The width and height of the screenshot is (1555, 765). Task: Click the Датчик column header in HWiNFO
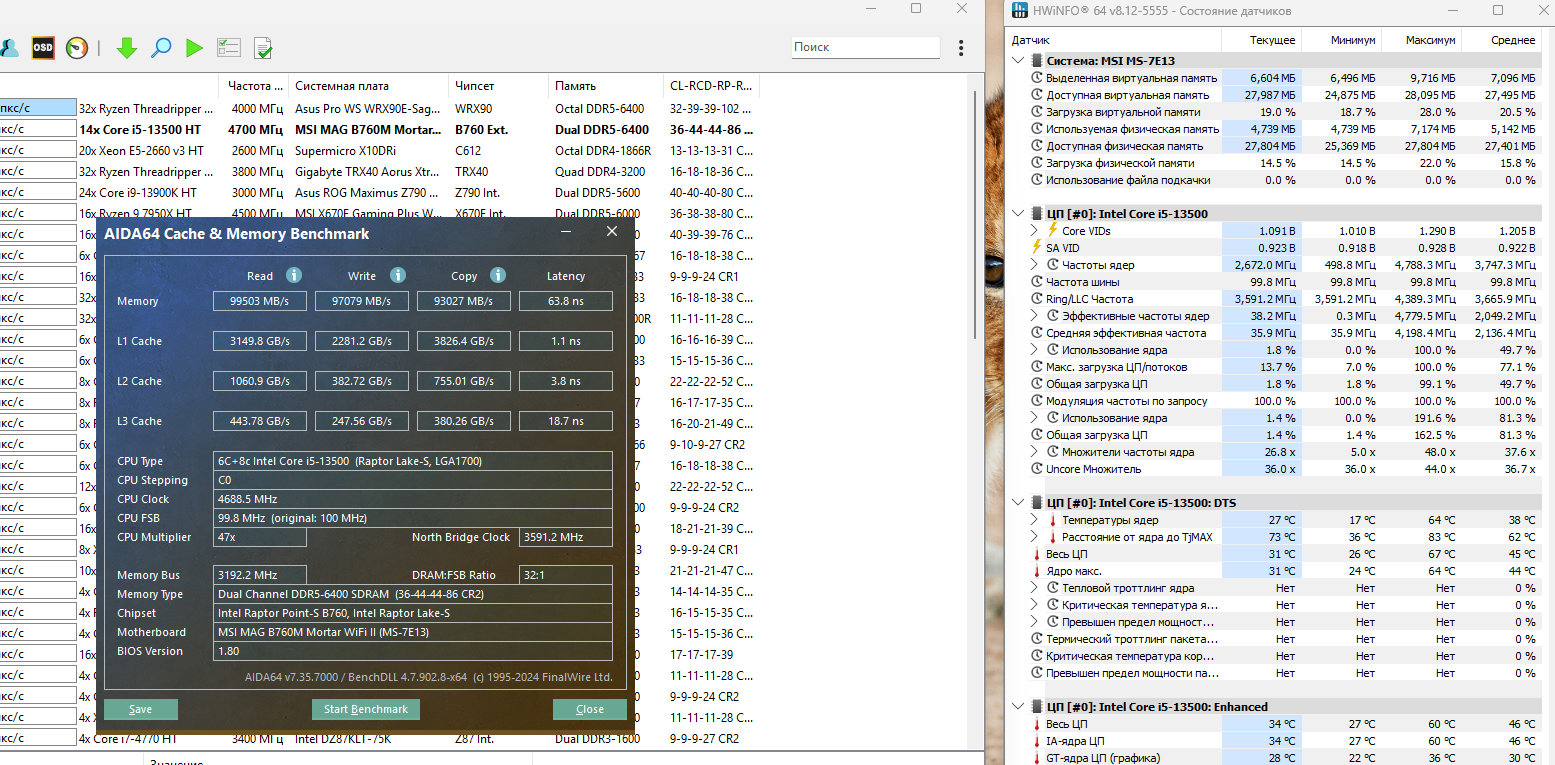pyautogui.click(x=1114, y=40)
